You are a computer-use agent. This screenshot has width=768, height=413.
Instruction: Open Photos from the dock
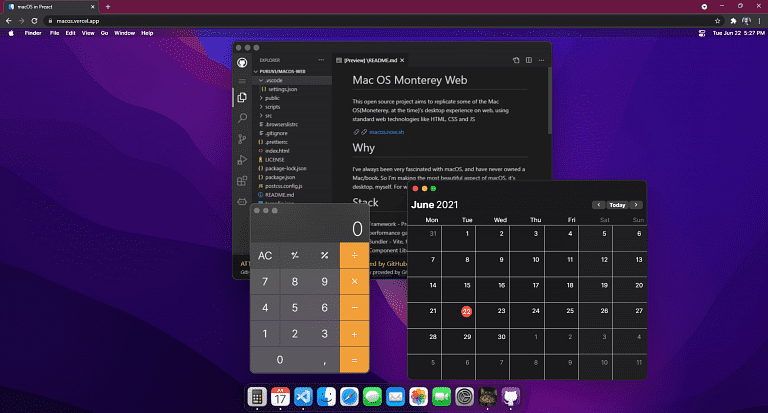[418, 396]
